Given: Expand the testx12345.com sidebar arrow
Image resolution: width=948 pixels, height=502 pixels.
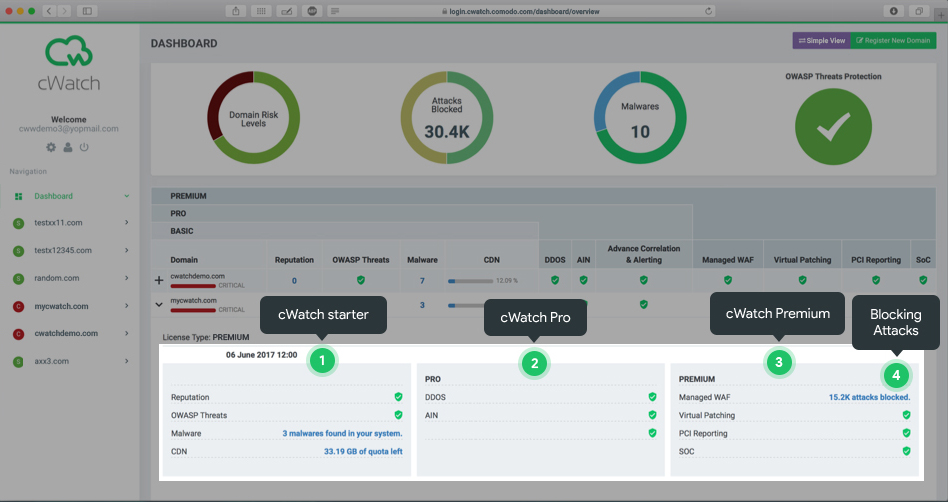Looking at the screenshot, I should coord(127,250).
